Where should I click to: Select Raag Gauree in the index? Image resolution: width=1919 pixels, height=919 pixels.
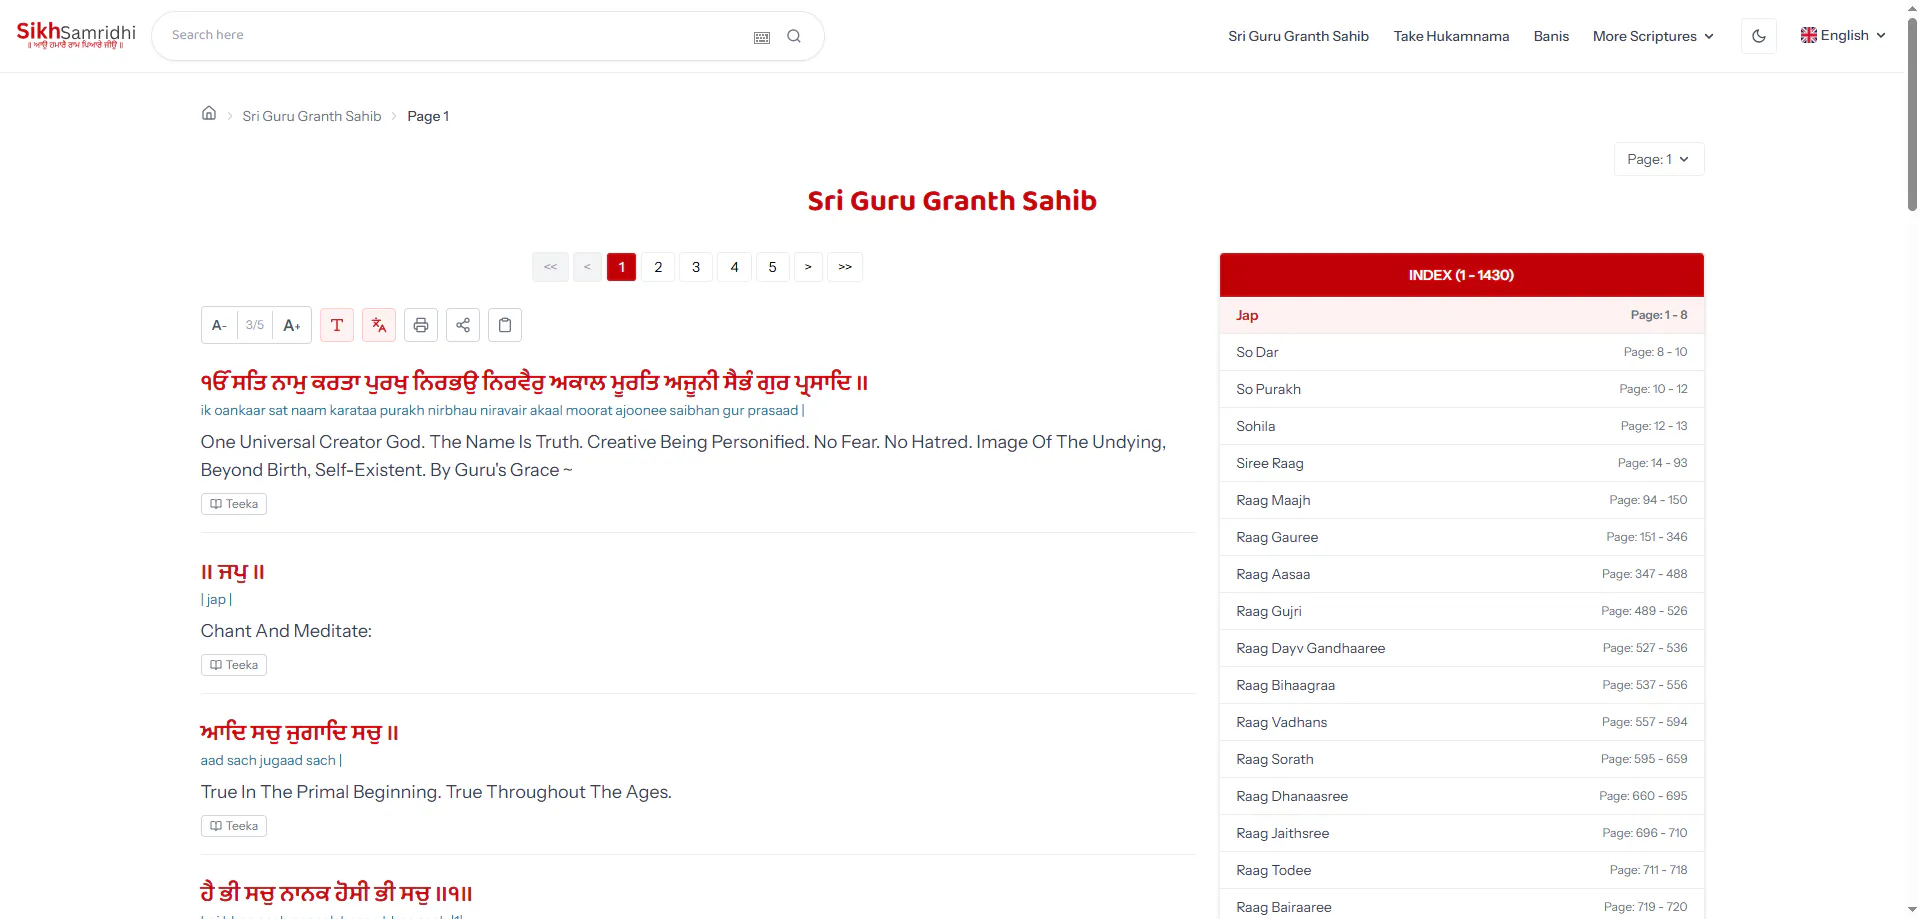coord(1461,537)
